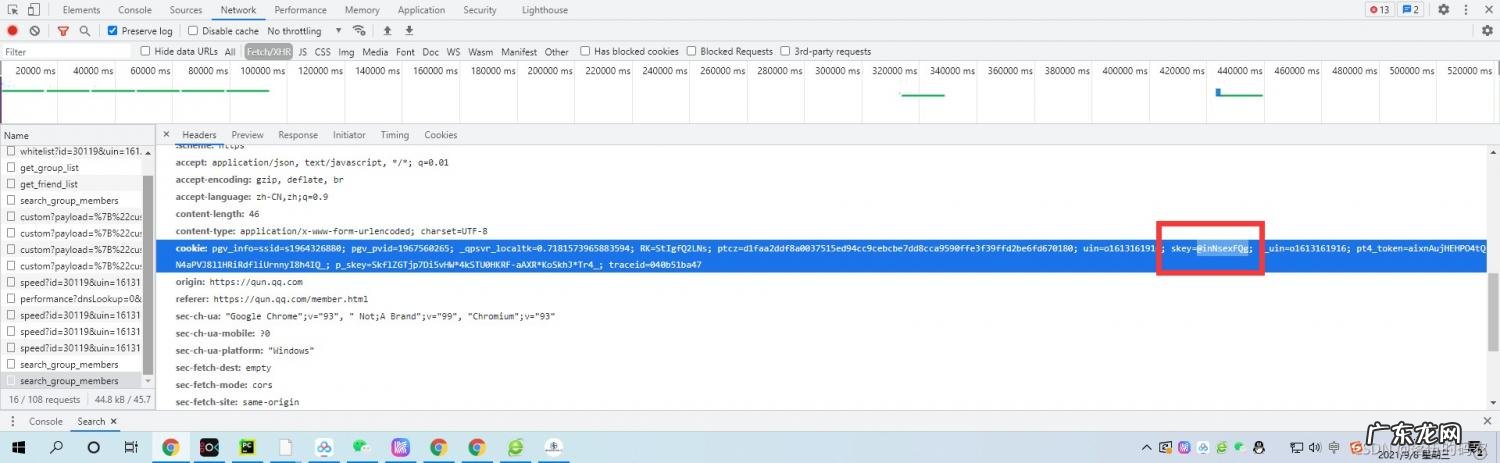Open the Response tab of request details
The height and width of the screenshot is (463, 1500).
click(298, 135)
